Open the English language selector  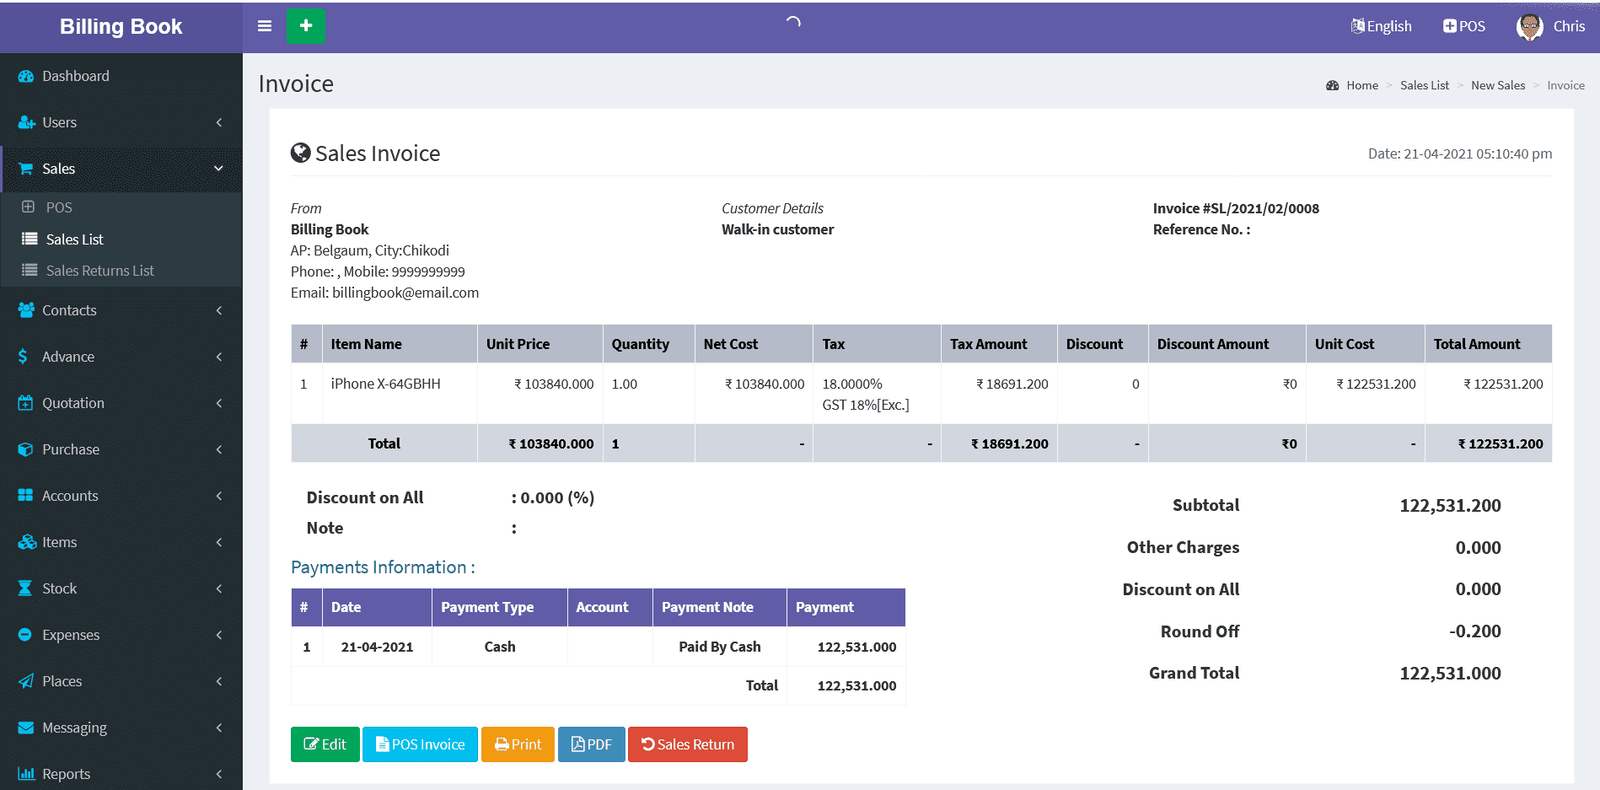point(1381,26)
